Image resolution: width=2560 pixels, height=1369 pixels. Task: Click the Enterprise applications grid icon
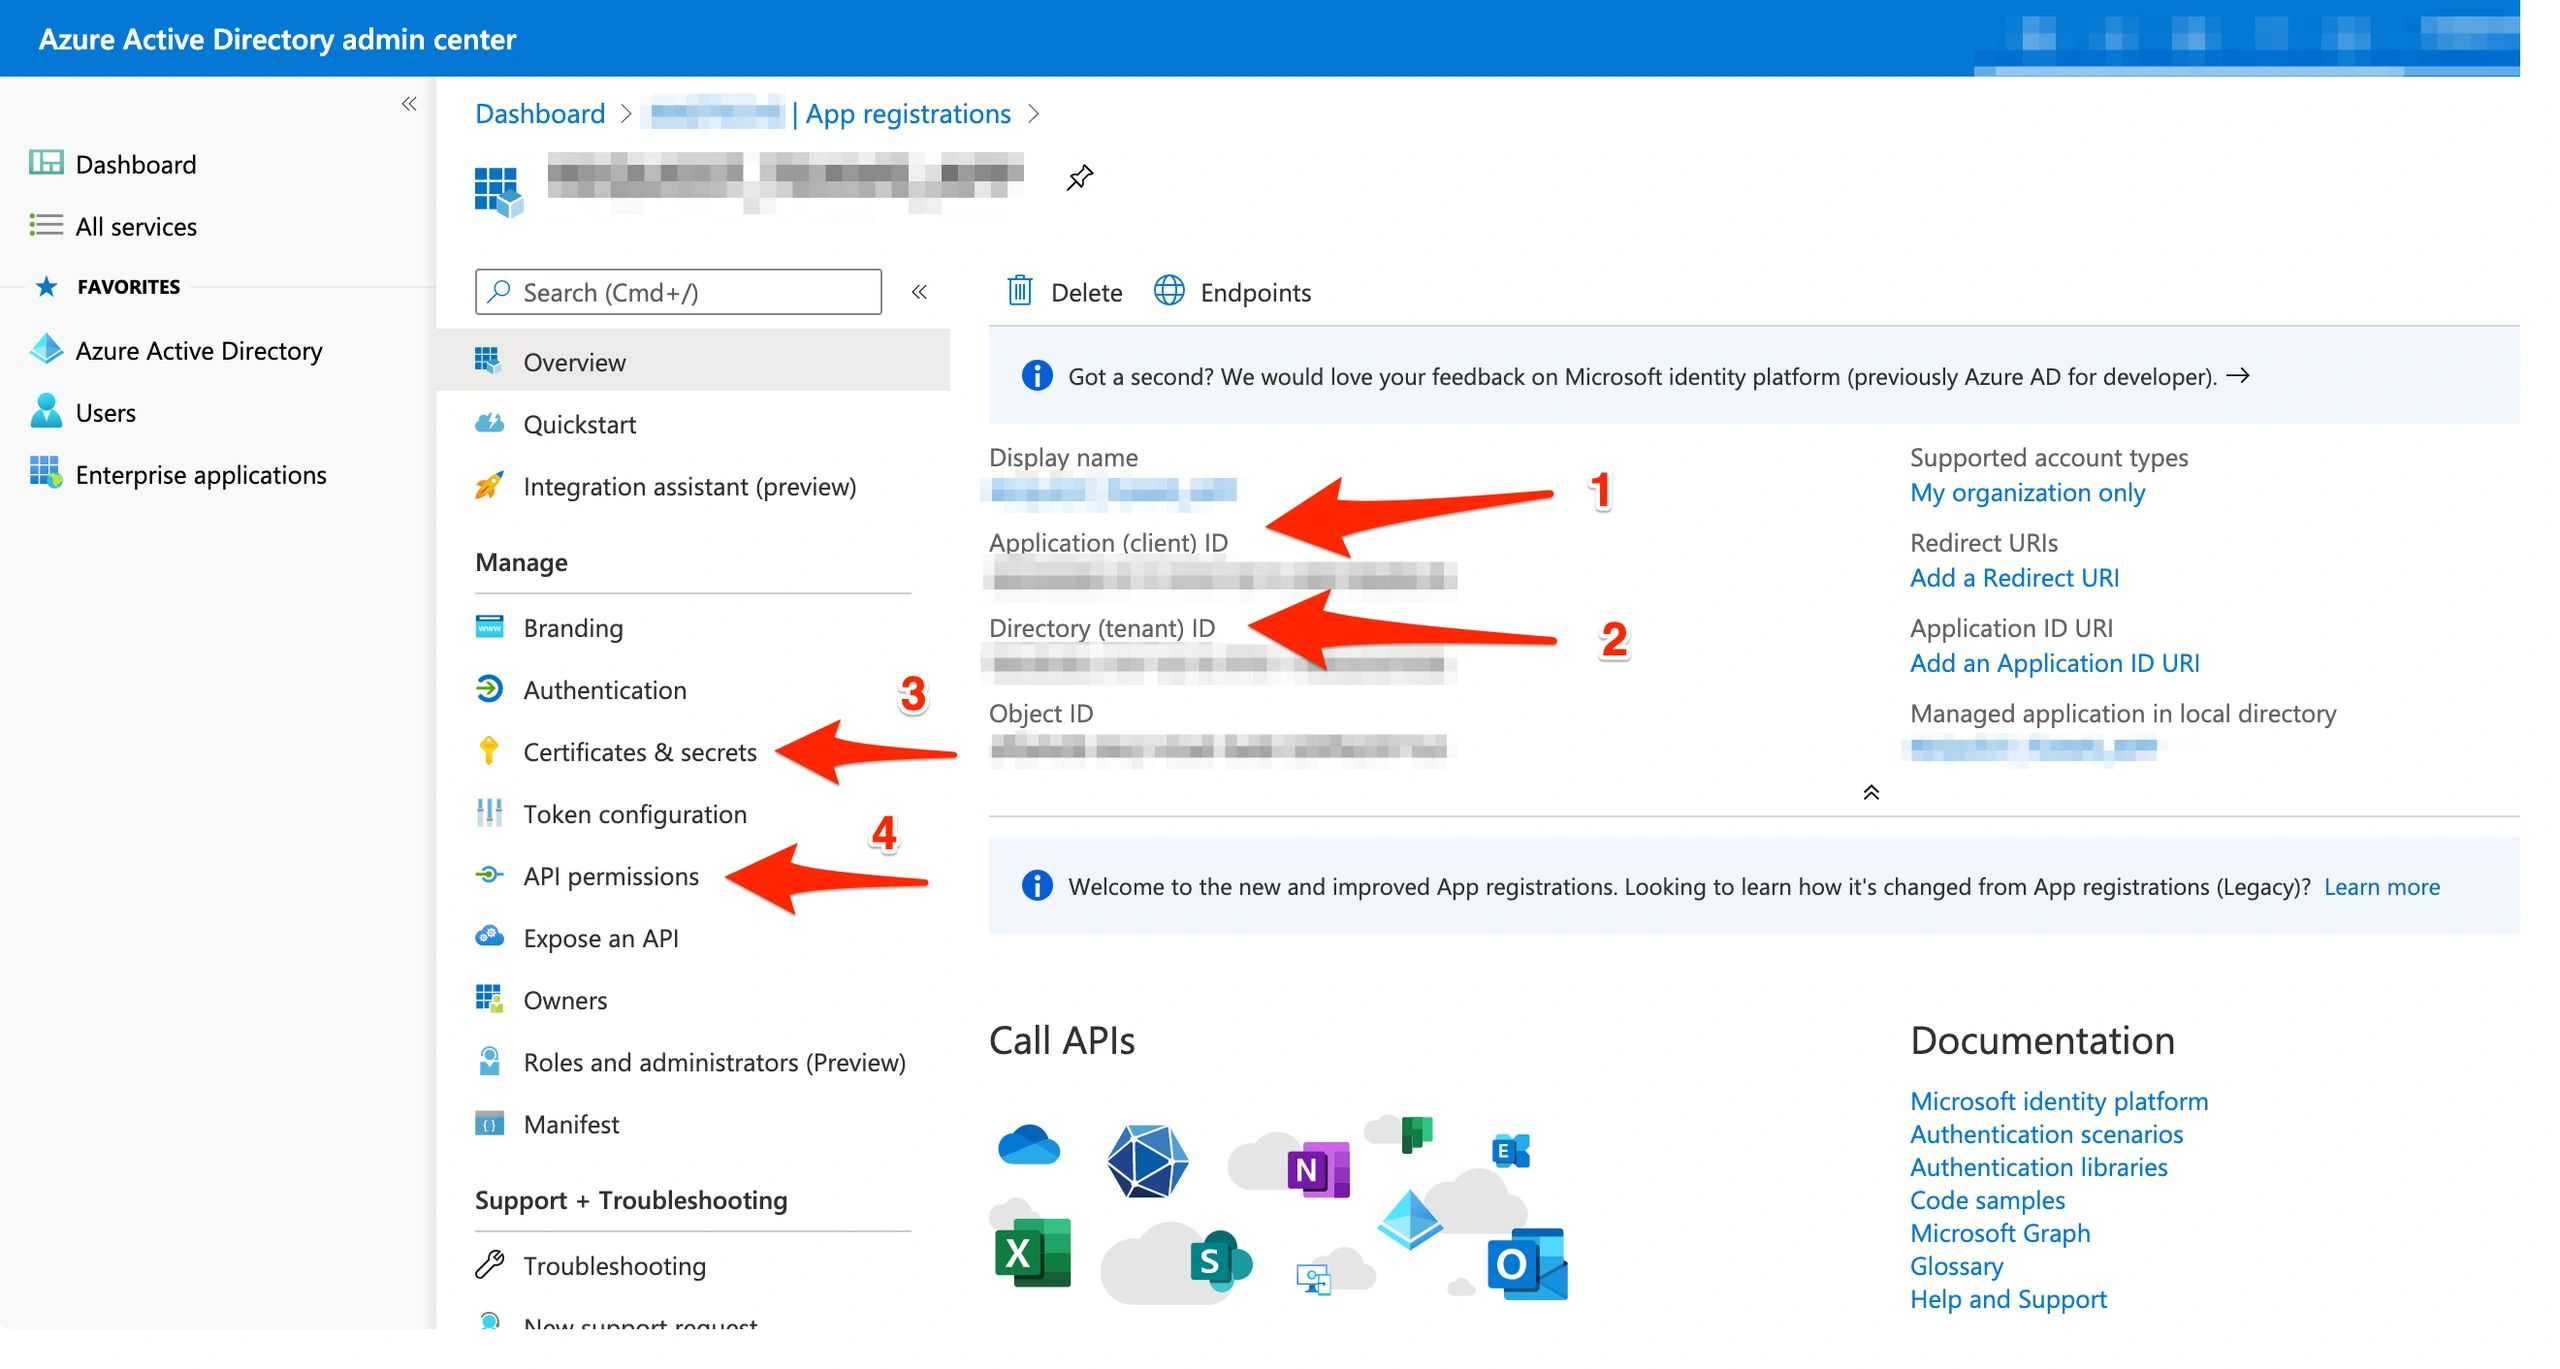tap(46, 473)
